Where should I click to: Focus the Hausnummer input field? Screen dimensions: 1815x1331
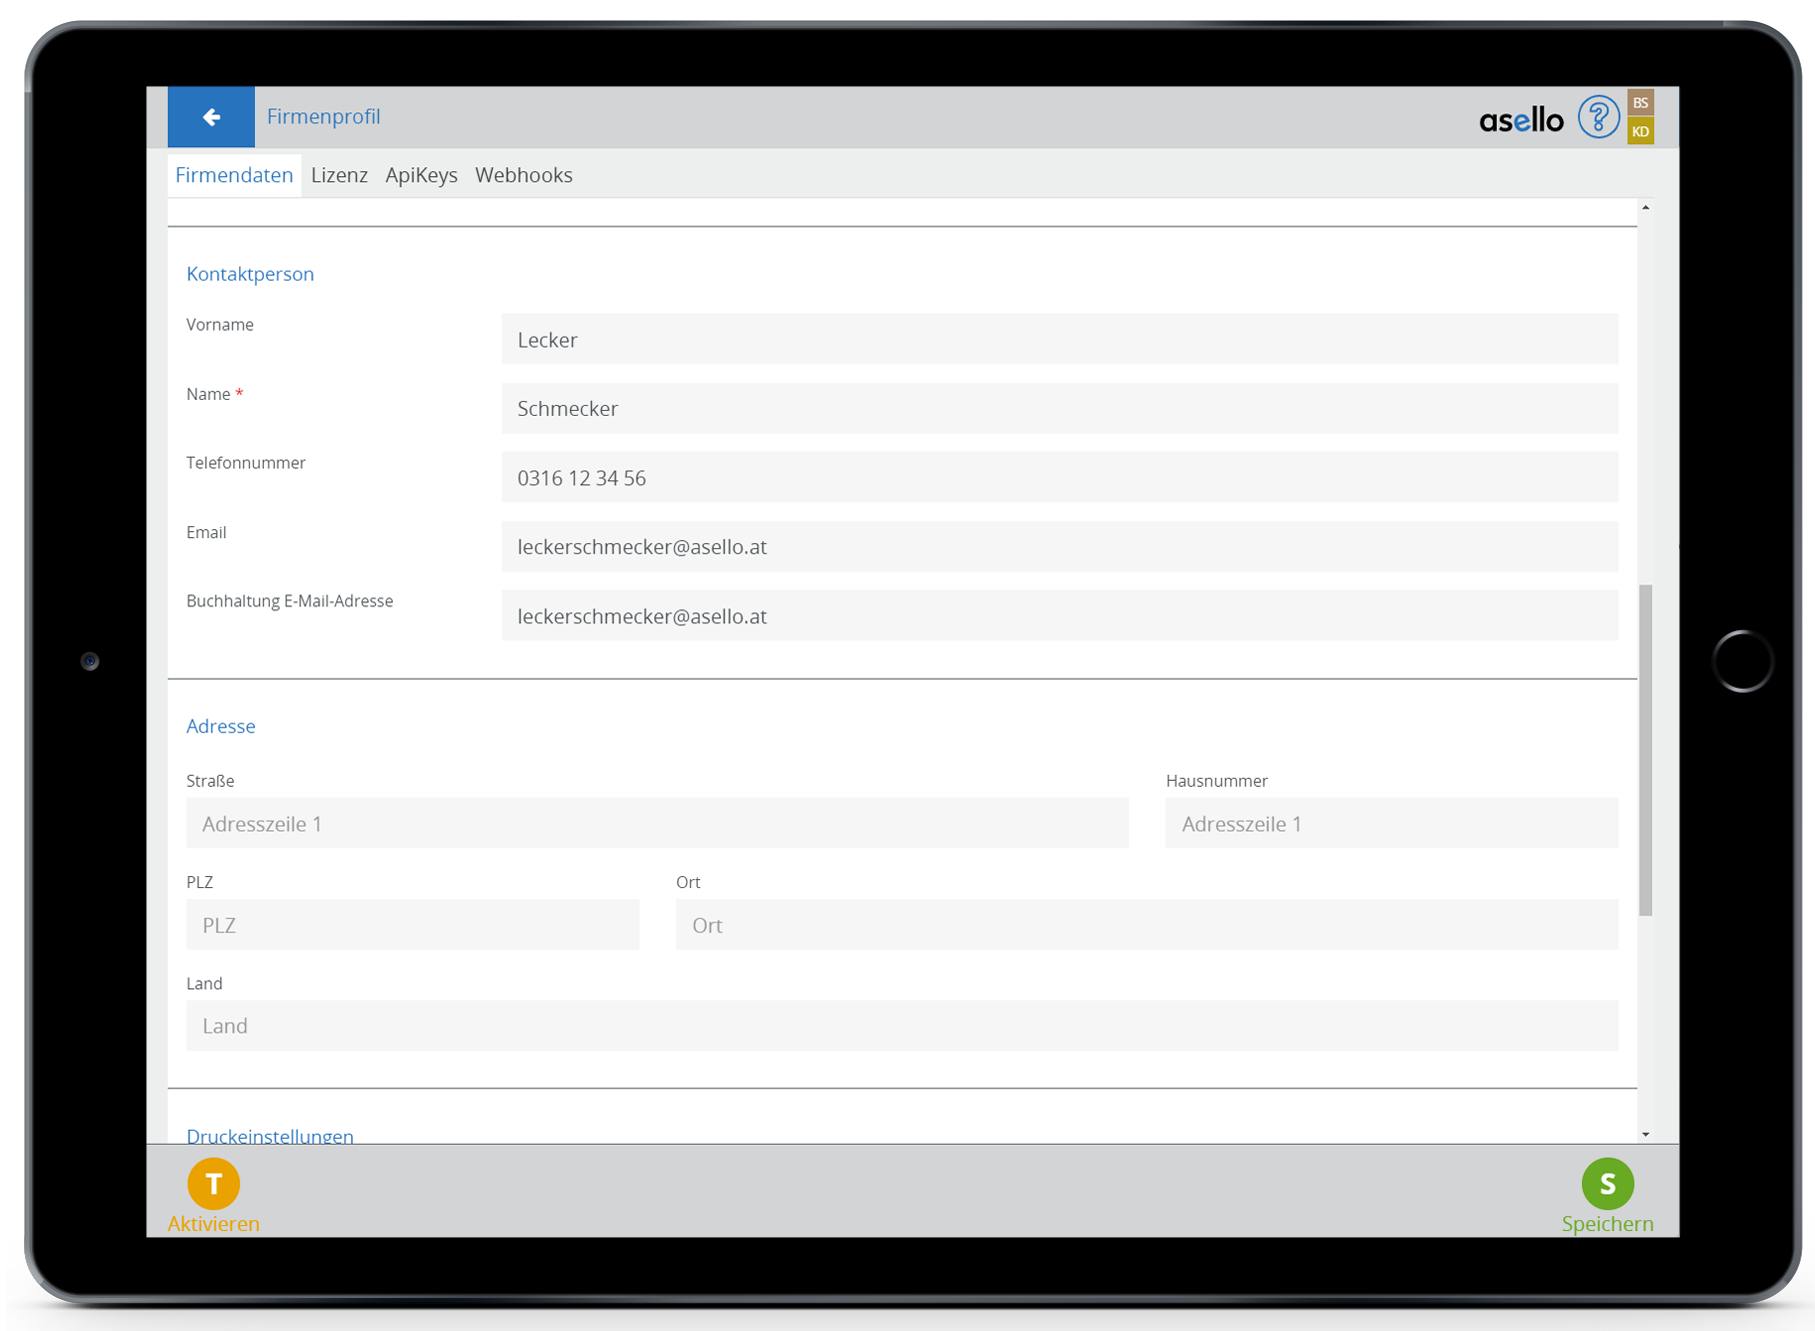coord(1391,824)
